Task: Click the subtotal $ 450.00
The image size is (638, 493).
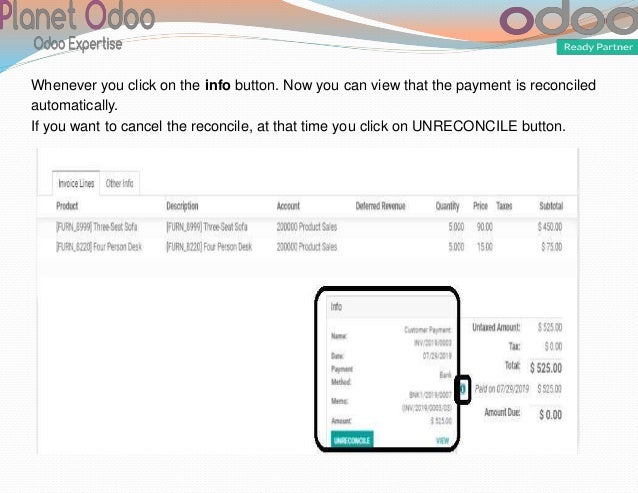Action: tap(550, 227)
